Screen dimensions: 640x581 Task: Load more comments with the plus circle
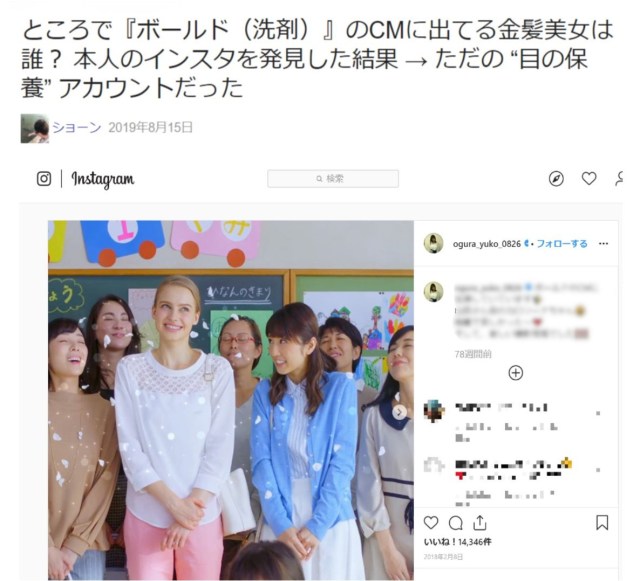[516, 373]
